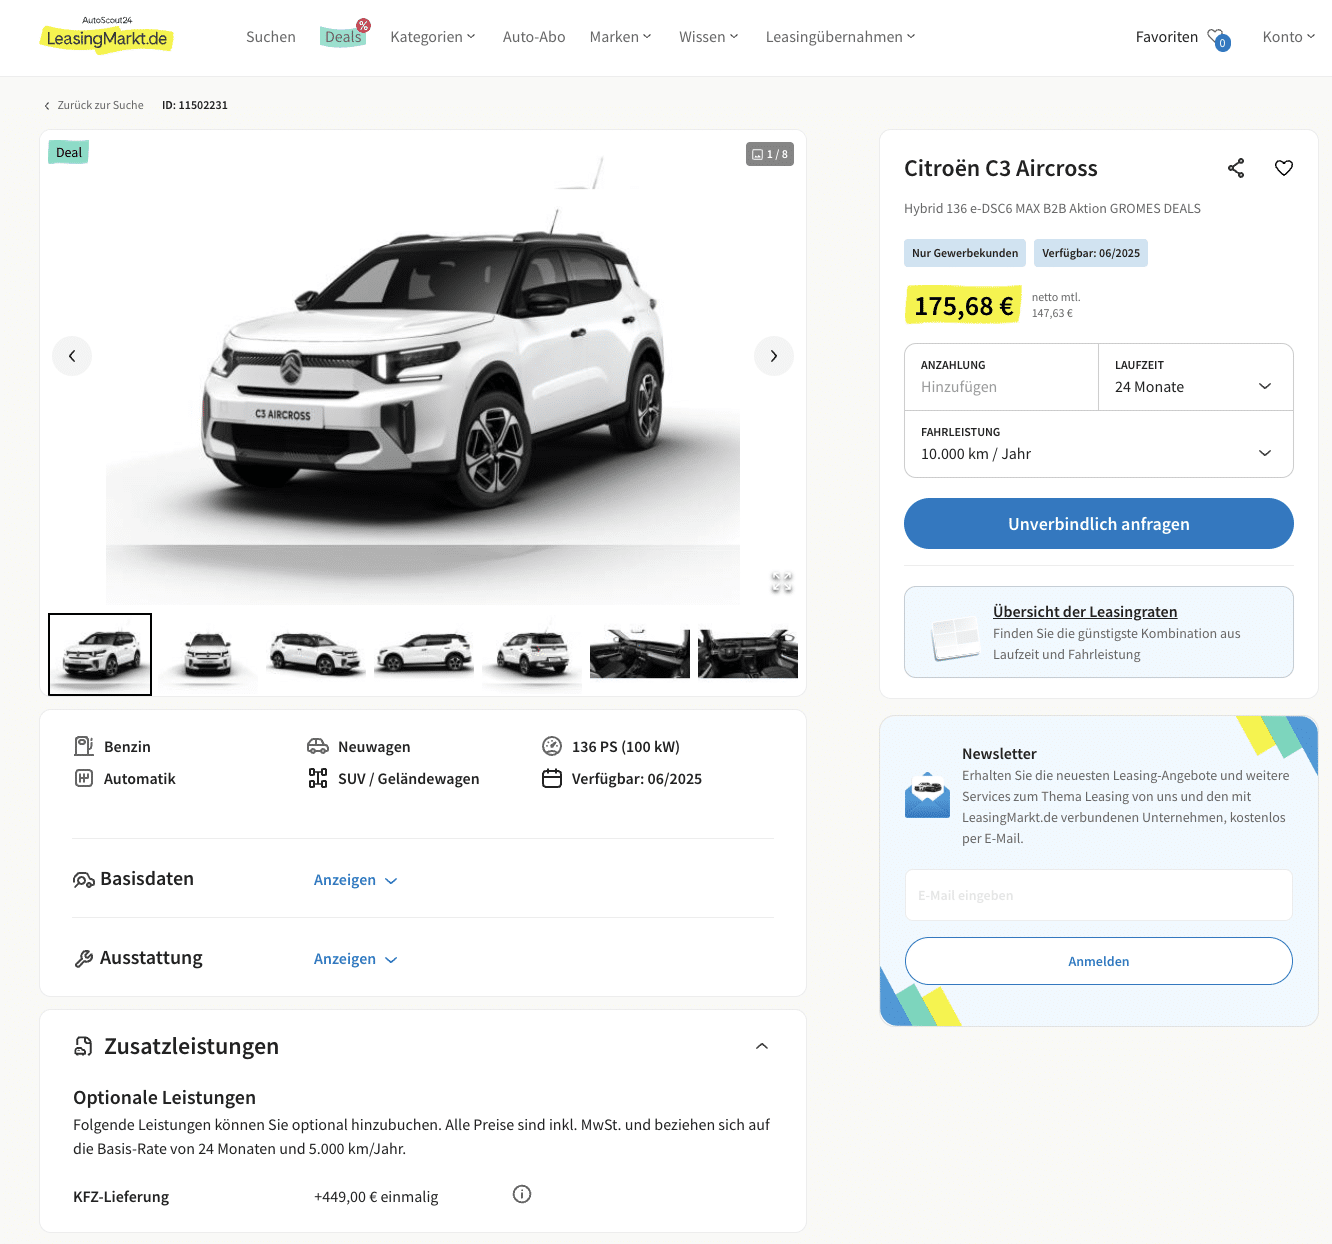Click the Anzahlung Hinzufügen field
The image size is (1332, 1244).
[1001, 377]
